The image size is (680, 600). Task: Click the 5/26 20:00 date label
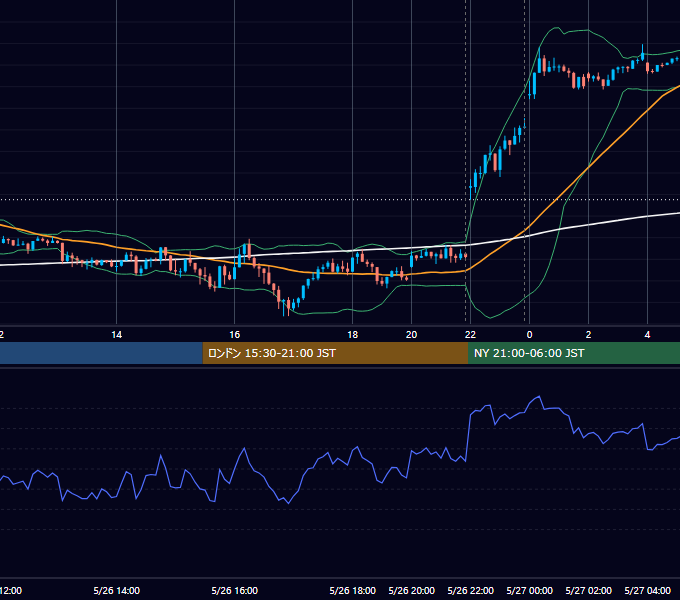tap(412, 590)
